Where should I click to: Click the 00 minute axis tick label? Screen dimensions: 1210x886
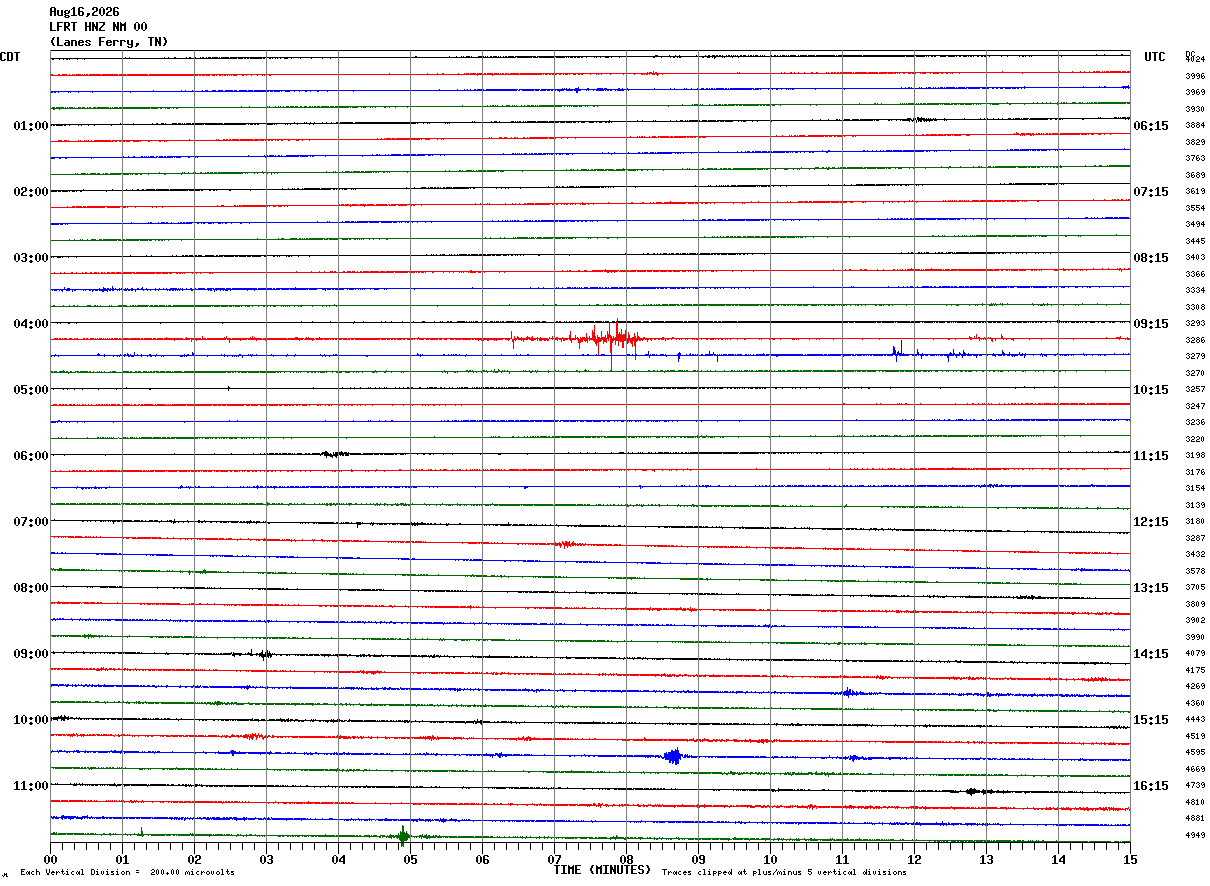[x=50, y=859]
